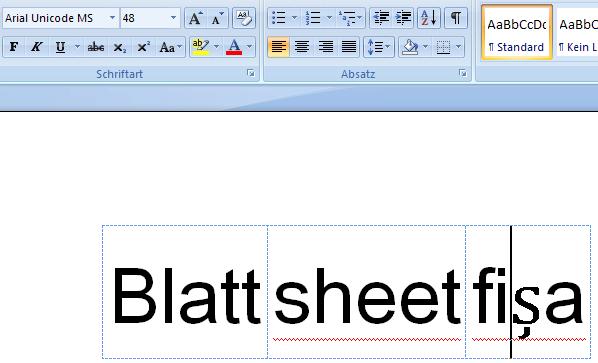
Task: Toggle italic formatting with the K button
Action: click(37, 47)
